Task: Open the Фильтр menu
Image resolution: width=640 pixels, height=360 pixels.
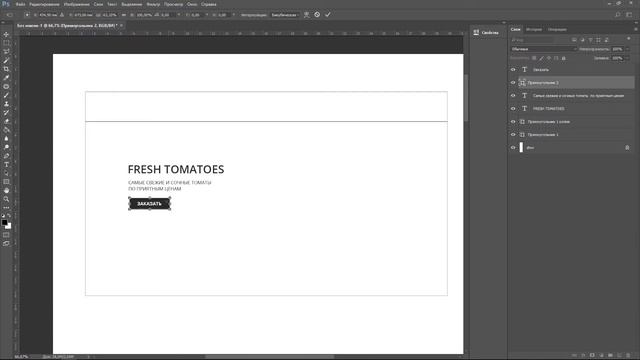Action: click(153, 4)
